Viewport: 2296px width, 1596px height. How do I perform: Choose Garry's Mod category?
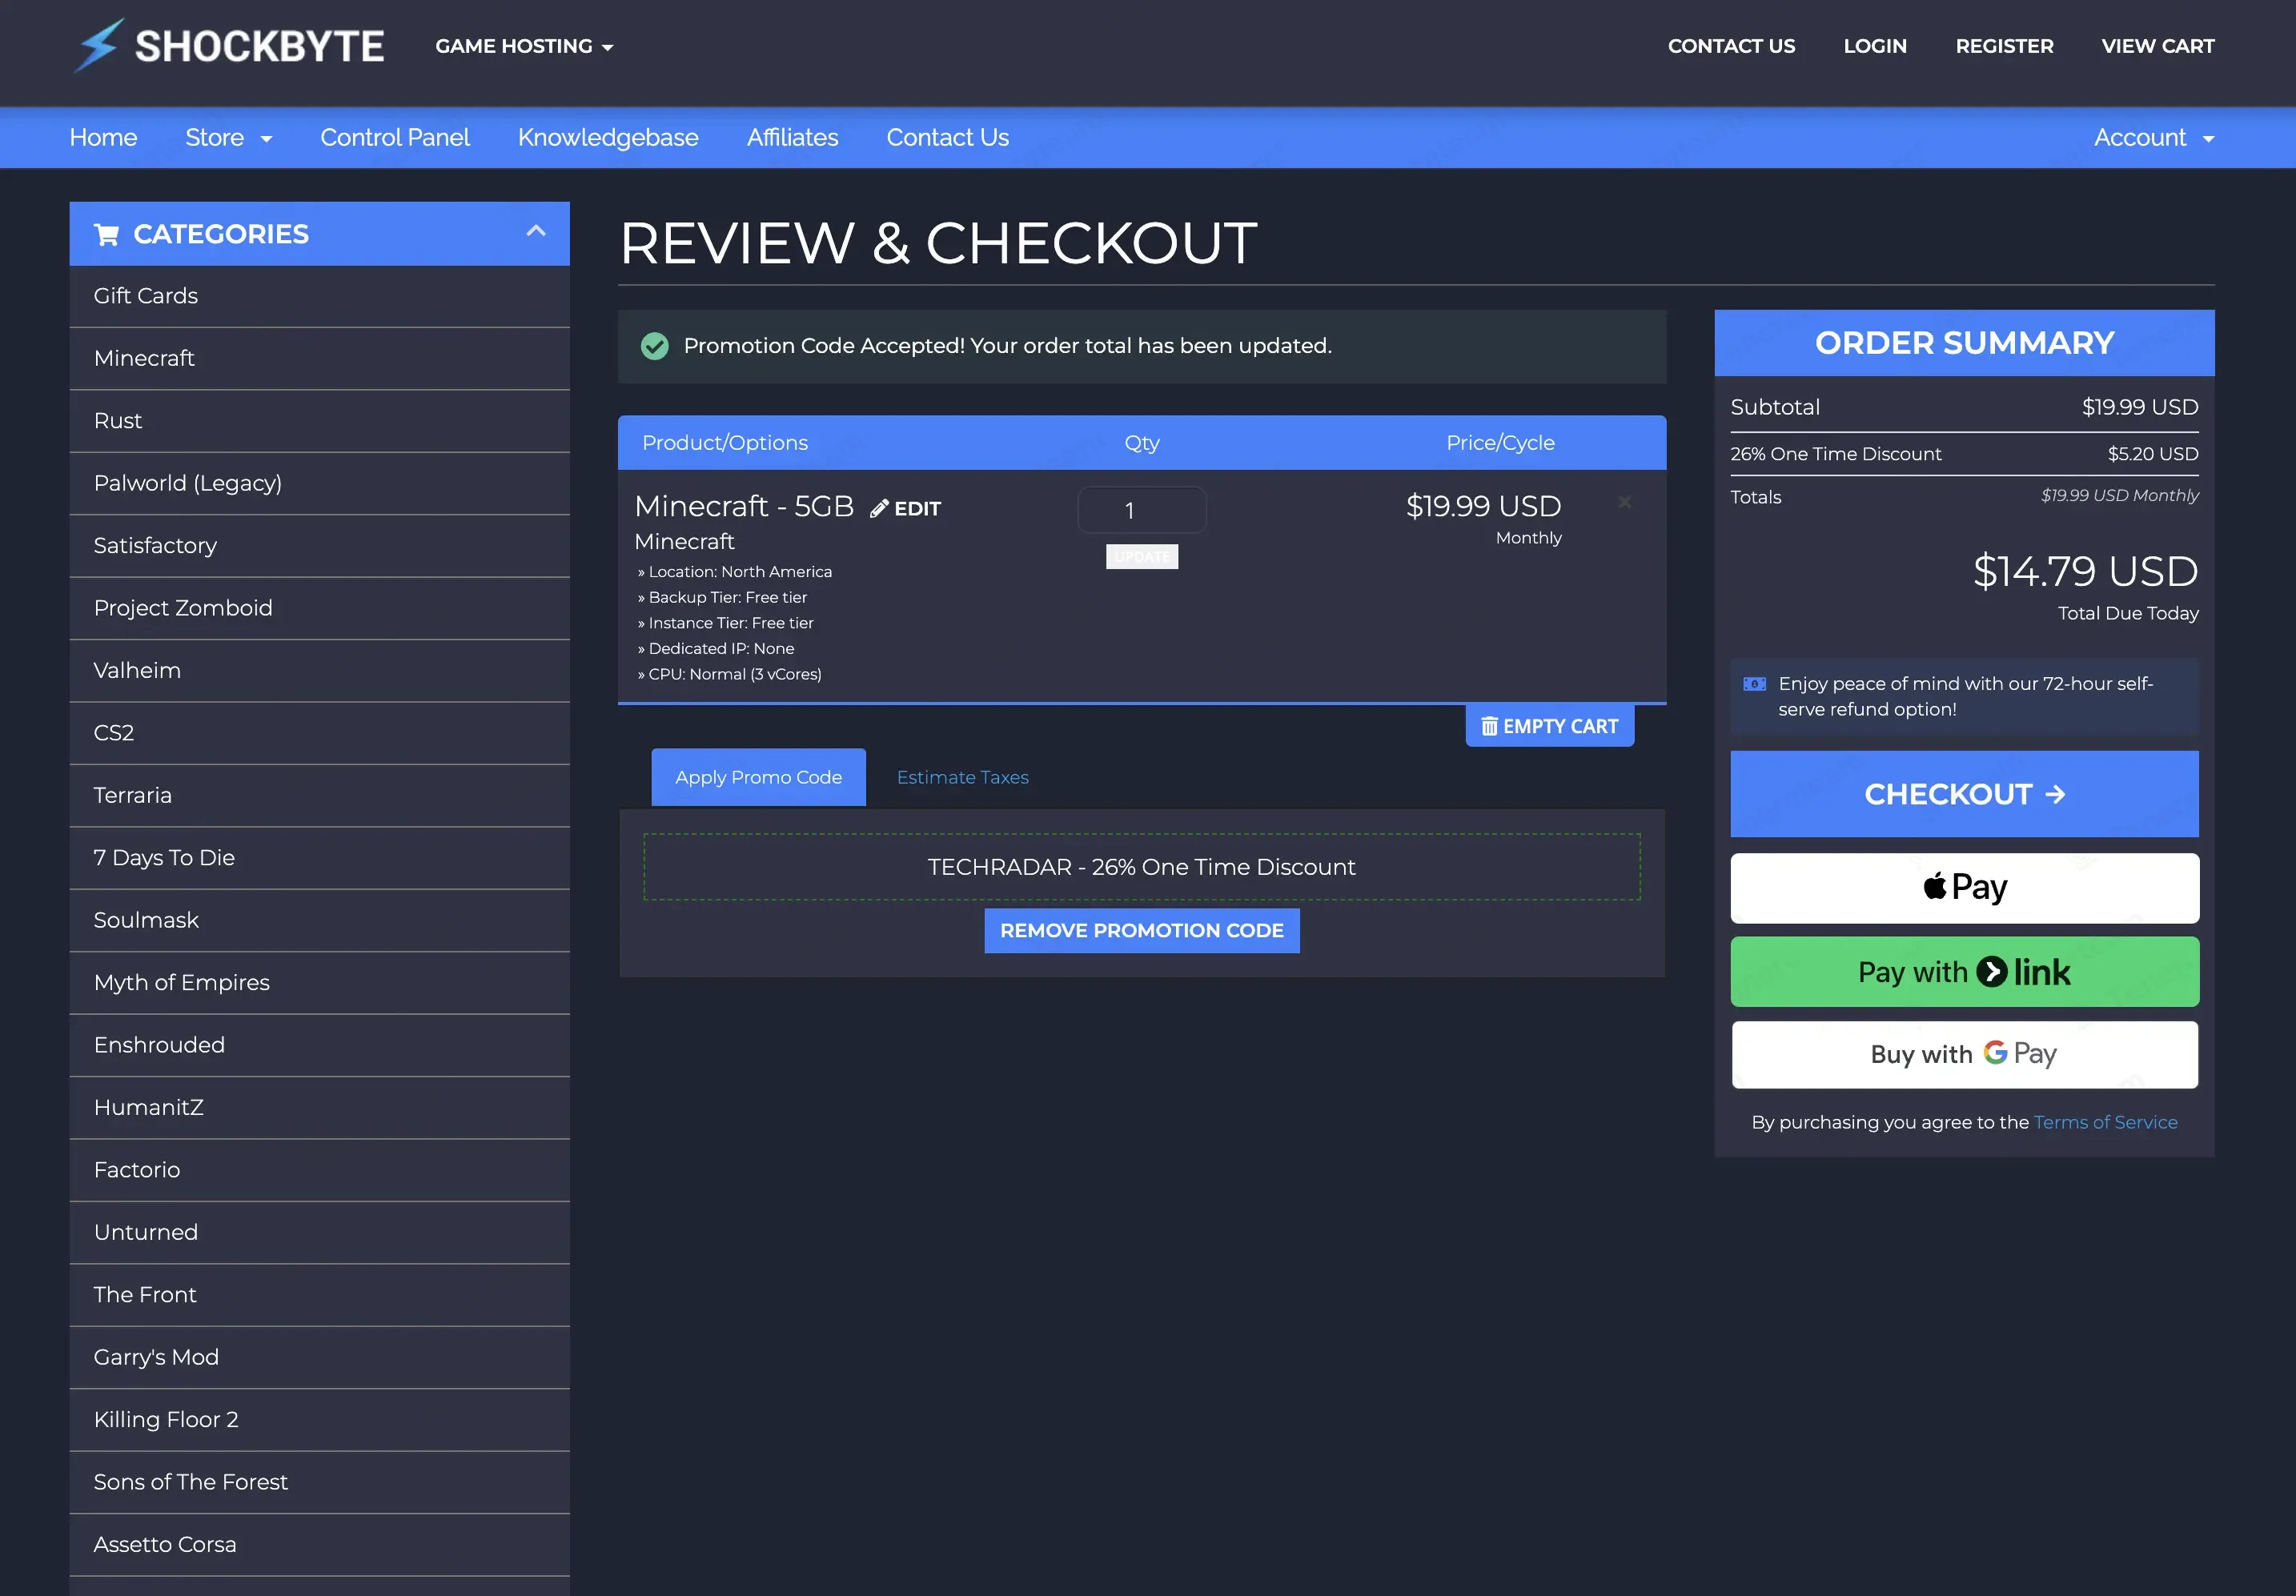pyautogui.click(x=319, y=1357)
